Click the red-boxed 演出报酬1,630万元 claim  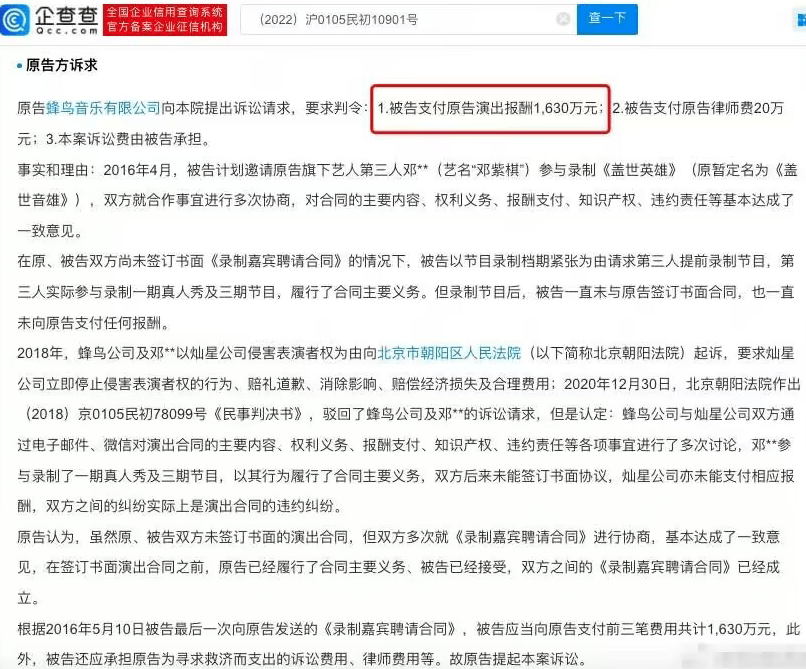point(490,109)
